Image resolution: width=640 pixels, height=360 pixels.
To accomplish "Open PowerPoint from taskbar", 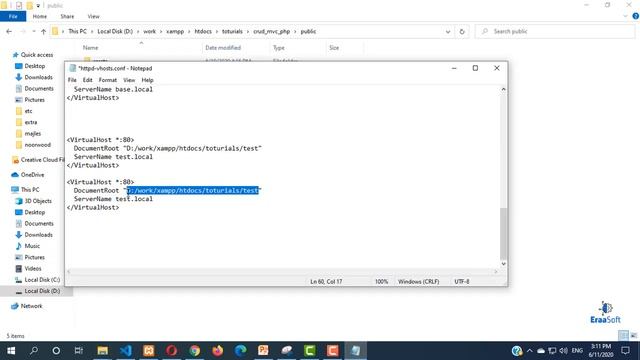I will click(263, 351).
